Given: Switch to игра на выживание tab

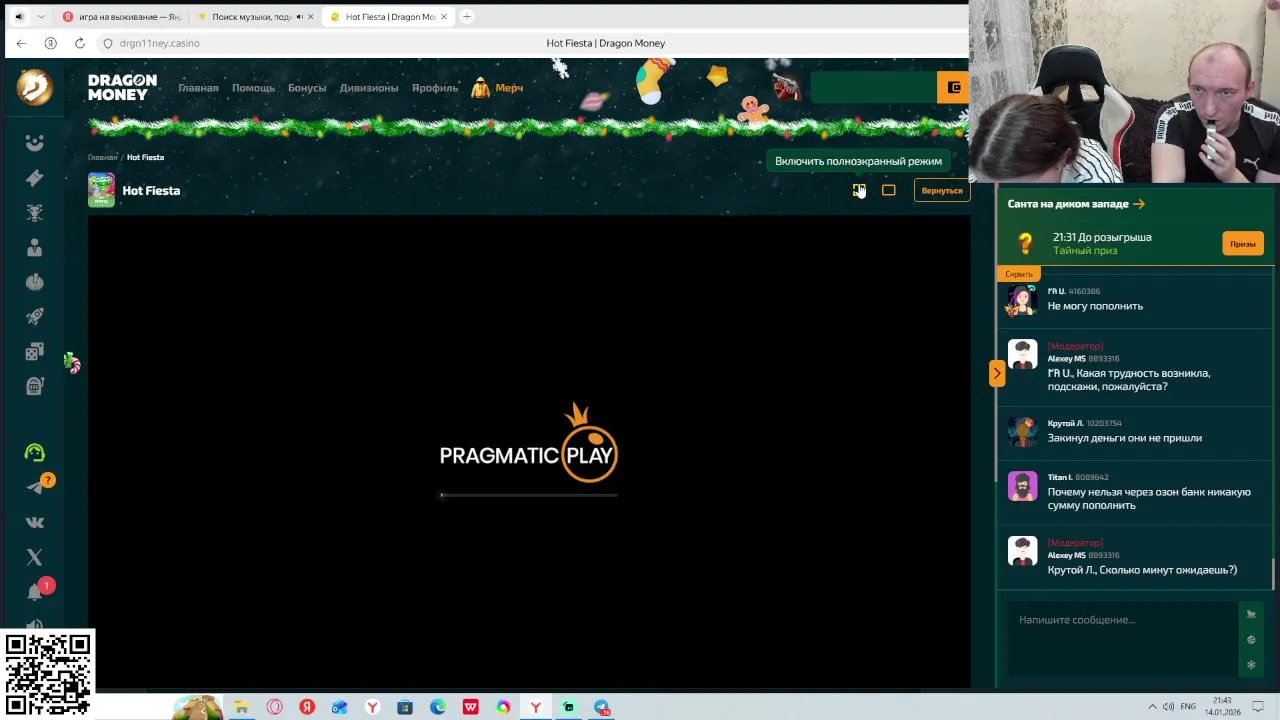Looking at the screenshot, I should (120, 17).
